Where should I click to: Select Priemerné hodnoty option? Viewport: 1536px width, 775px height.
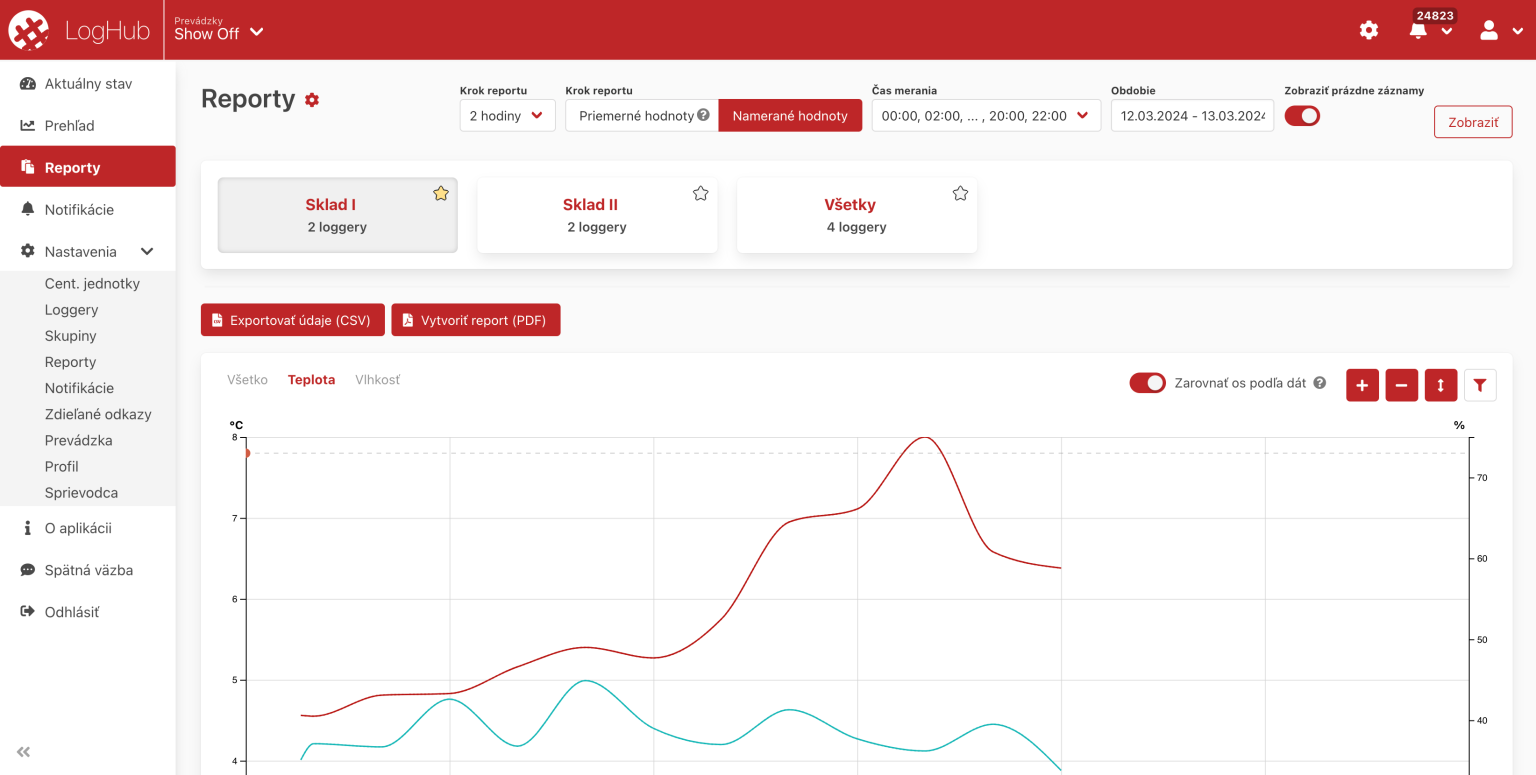(x=636, y=116)
